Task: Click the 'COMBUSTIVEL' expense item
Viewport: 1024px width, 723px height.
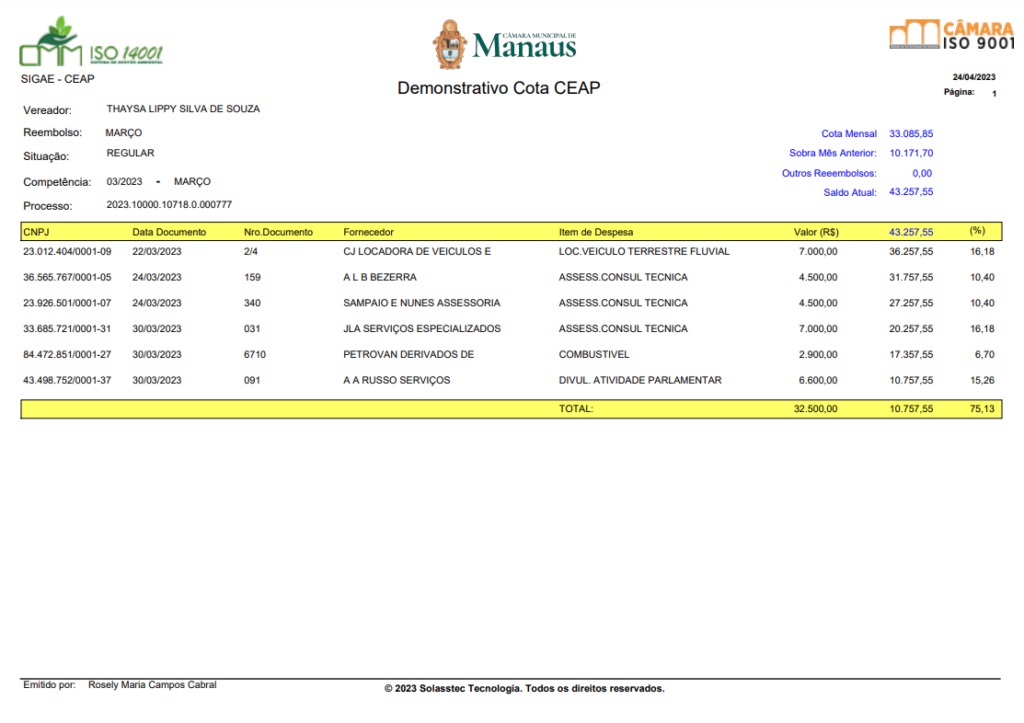Action: tap(594, 355)
